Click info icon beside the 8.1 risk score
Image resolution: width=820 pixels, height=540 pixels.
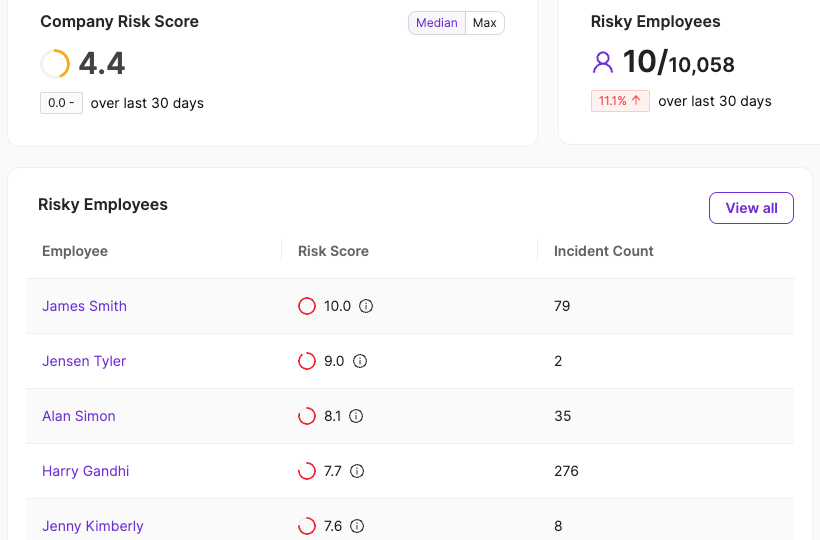tap(356, 416)
